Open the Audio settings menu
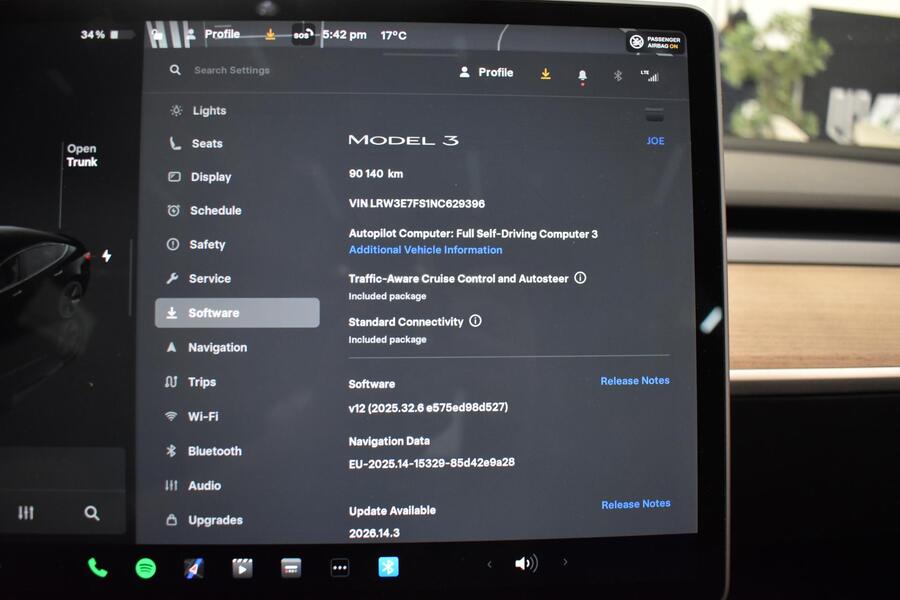The image size is (900, 600). click(x=193, y=486)
